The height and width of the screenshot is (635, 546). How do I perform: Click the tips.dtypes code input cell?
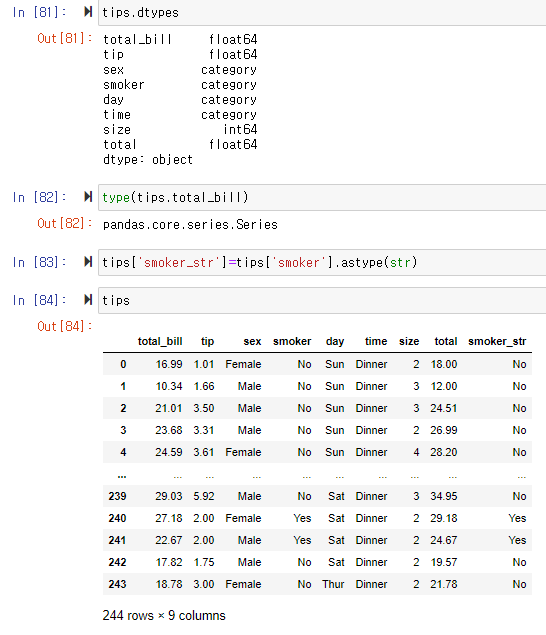(322, 13)
